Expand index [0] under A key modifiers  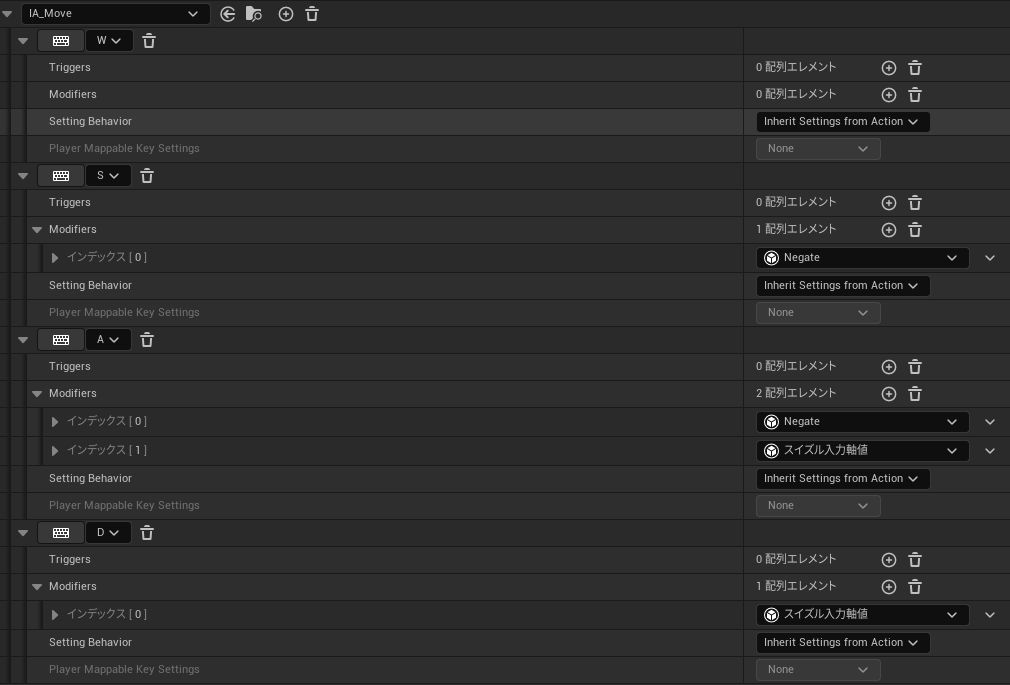[55, 421]
